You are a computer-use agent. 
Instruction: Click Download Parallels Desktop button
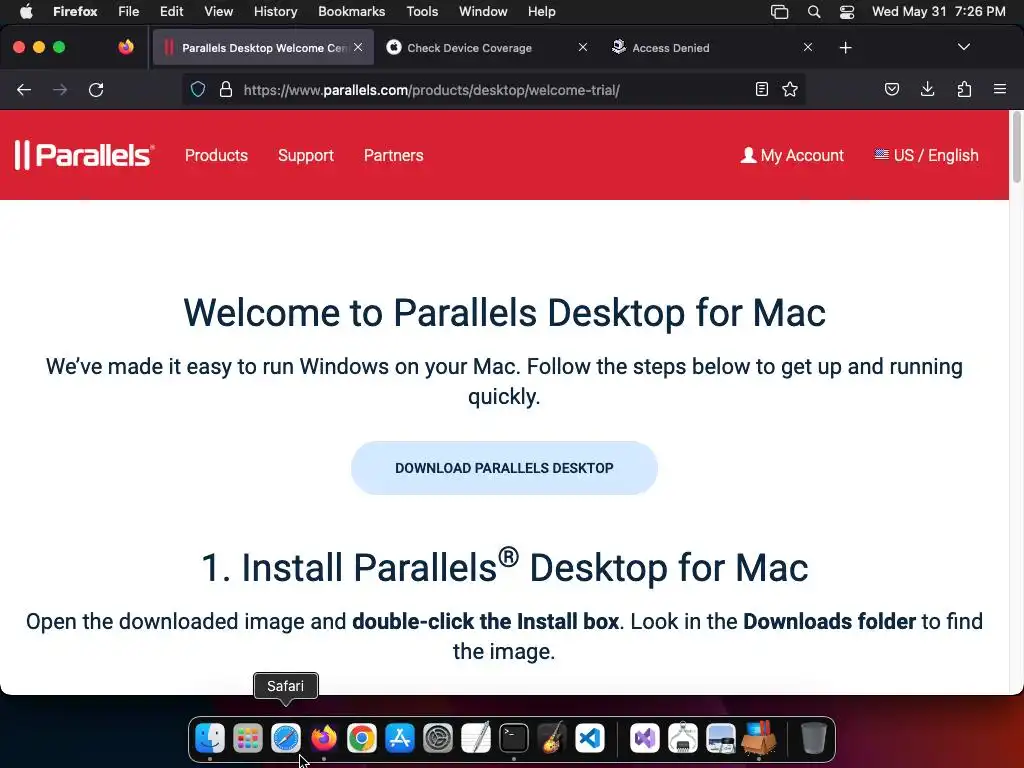point(504,468)
